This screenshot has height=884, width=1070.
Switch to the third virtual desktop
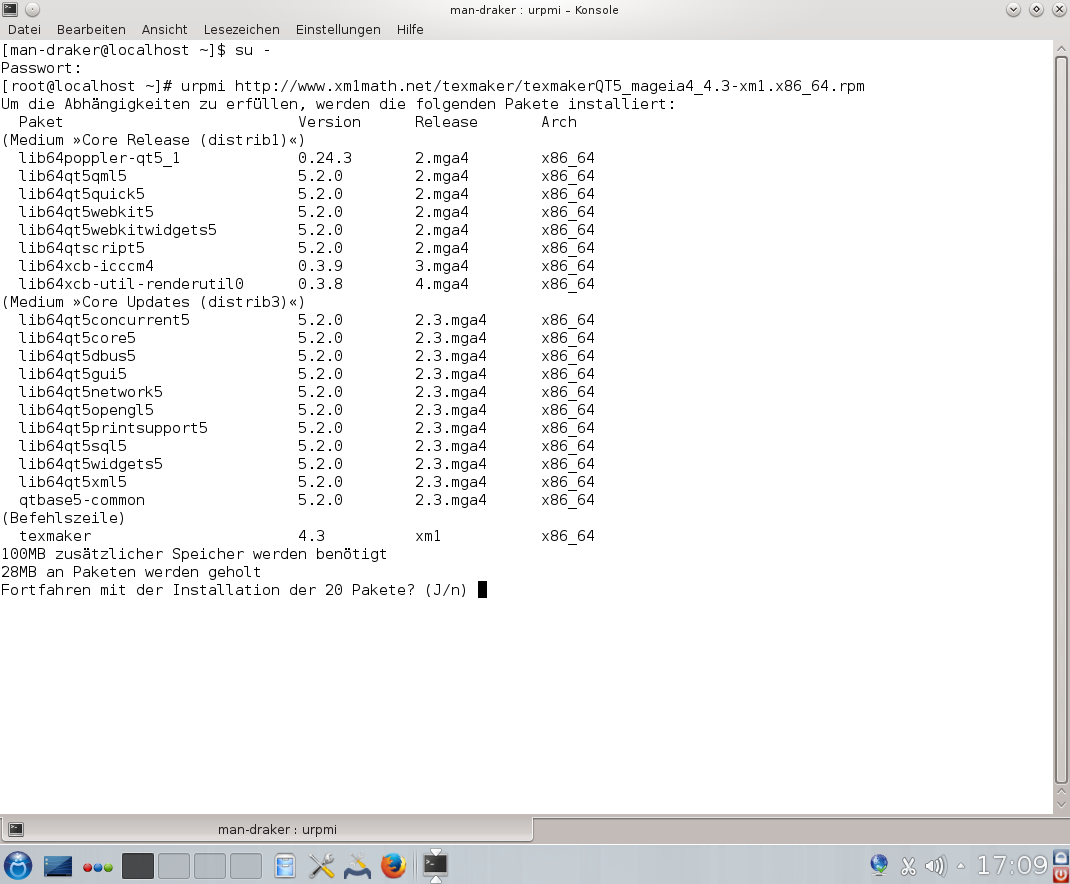[x=209, y=866]
